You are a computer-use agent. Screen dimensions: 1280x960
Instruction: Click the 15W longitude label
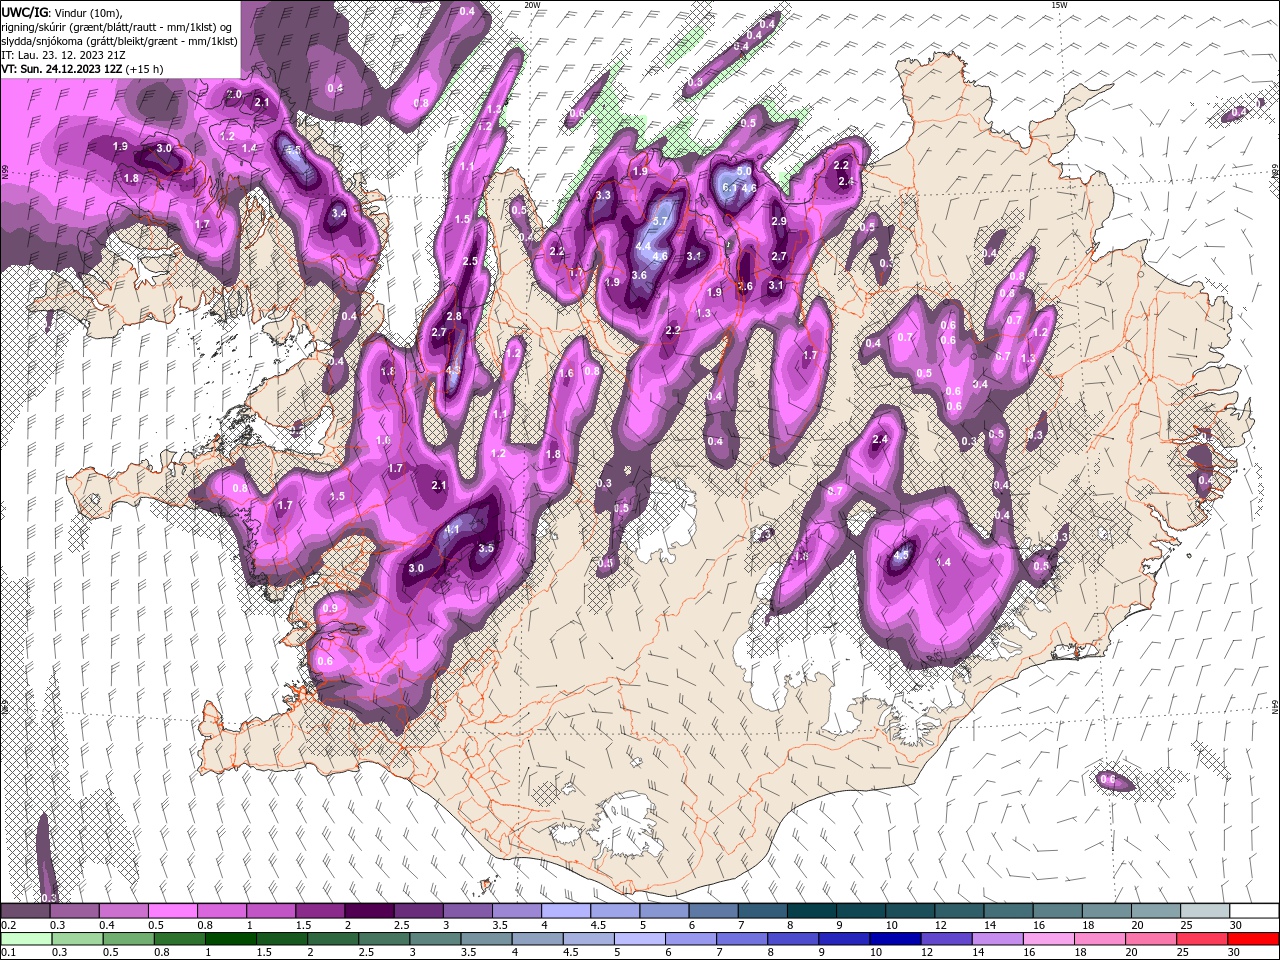(x=1059, y=5)
